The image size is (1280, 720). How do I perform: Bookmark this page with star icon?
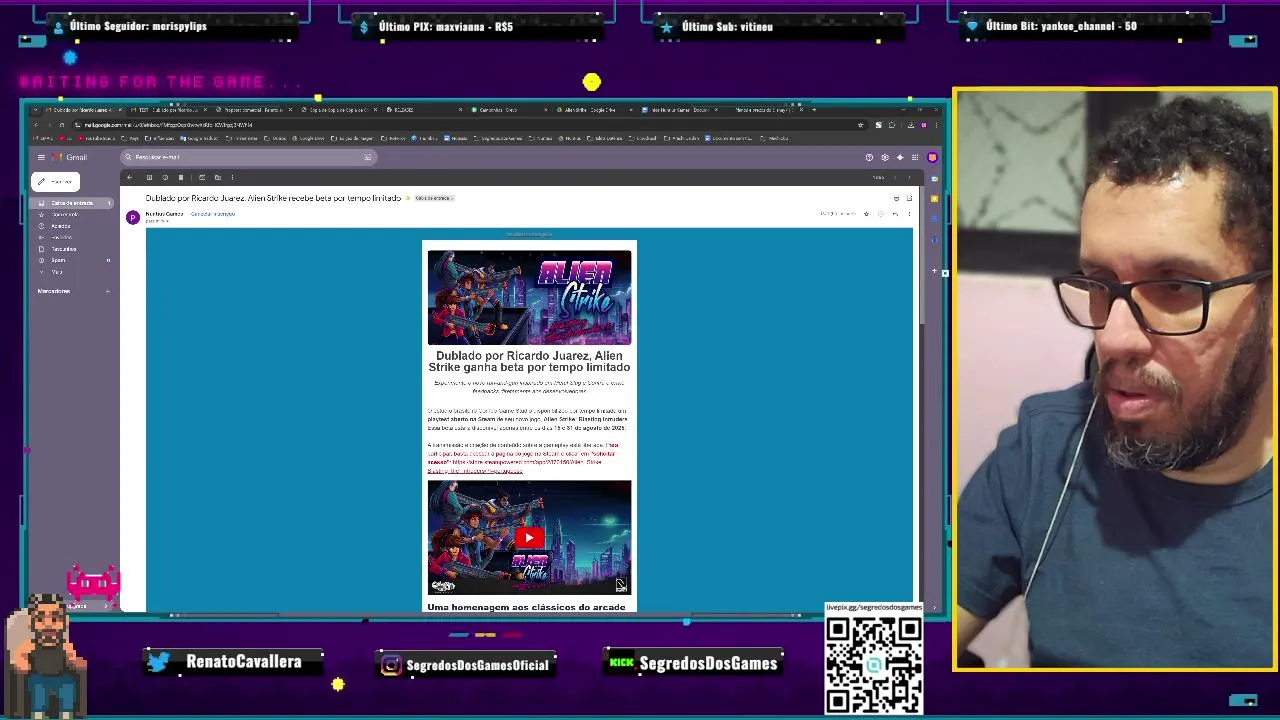coord(860,125)
